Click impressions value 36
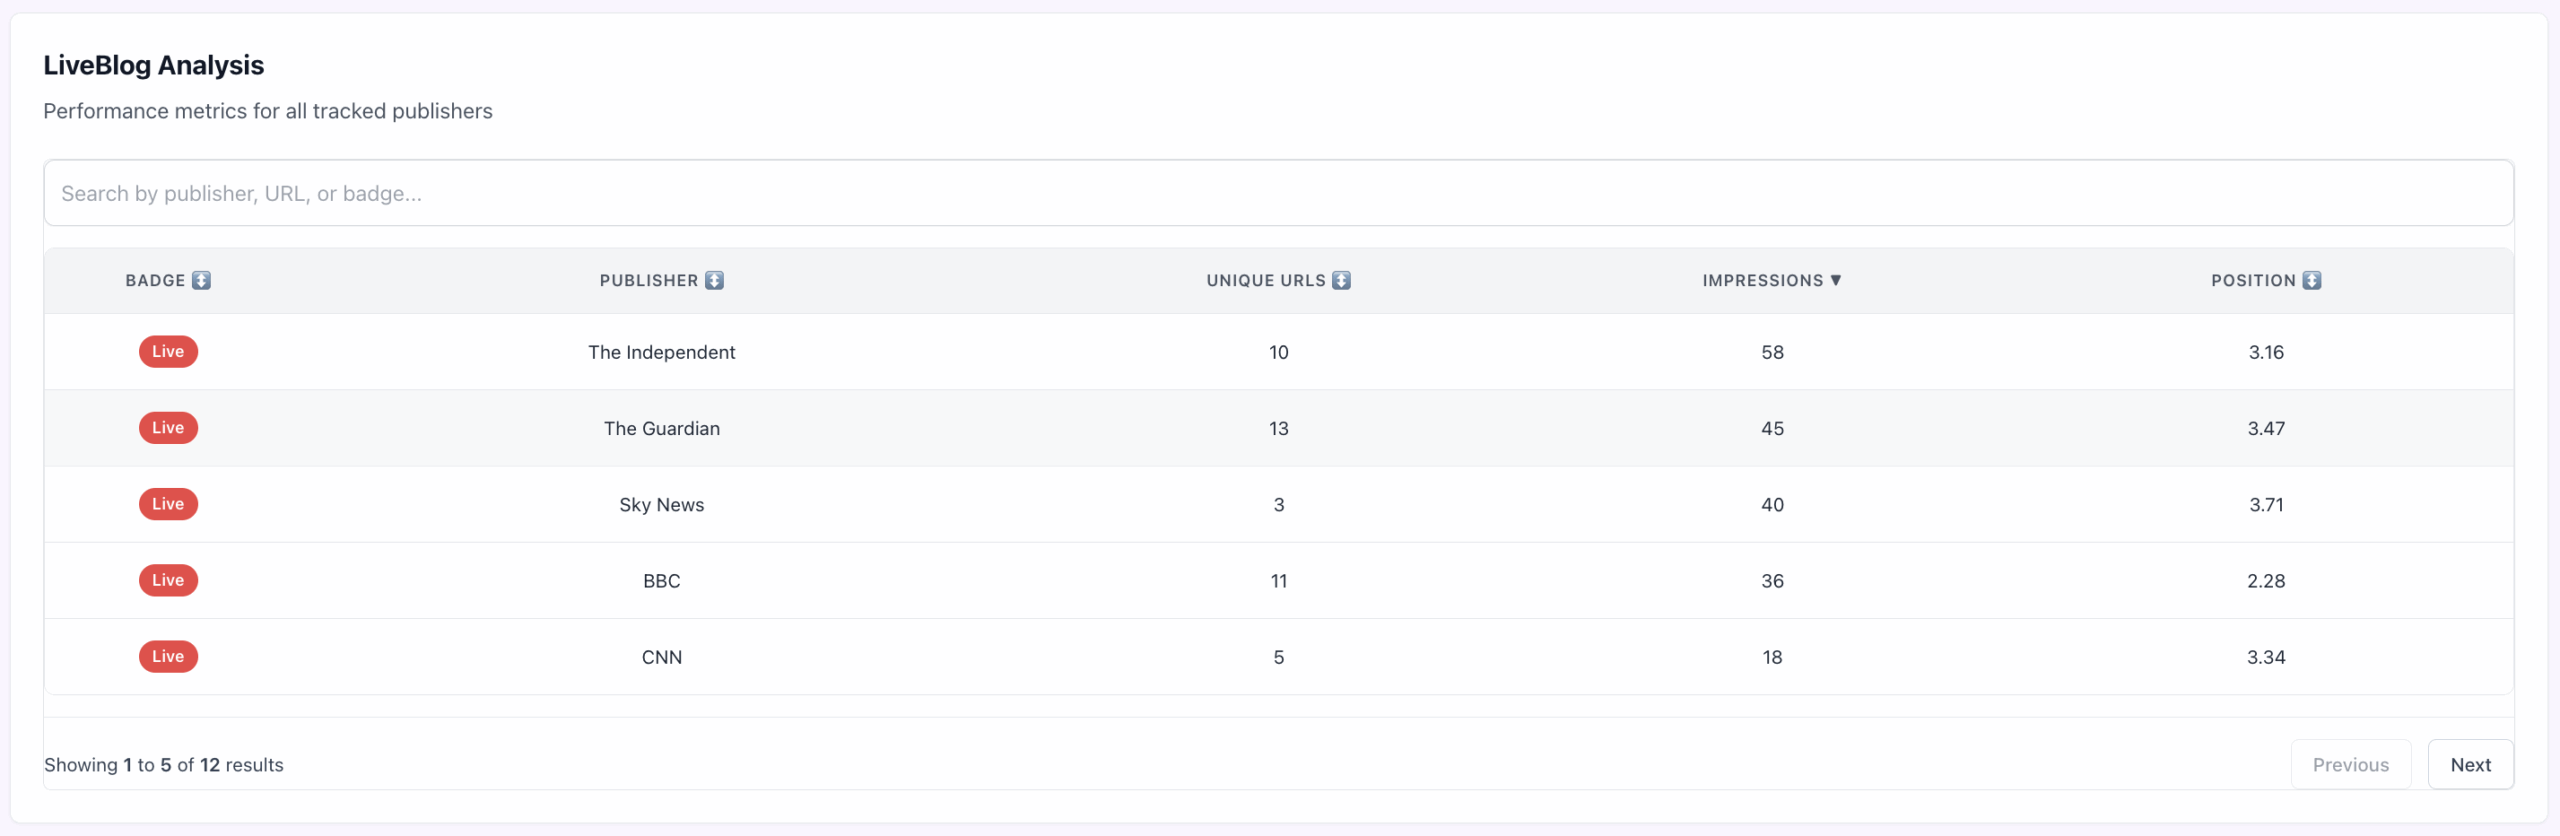Viewport: 2560px width, 836px height. click(1772, 581)
